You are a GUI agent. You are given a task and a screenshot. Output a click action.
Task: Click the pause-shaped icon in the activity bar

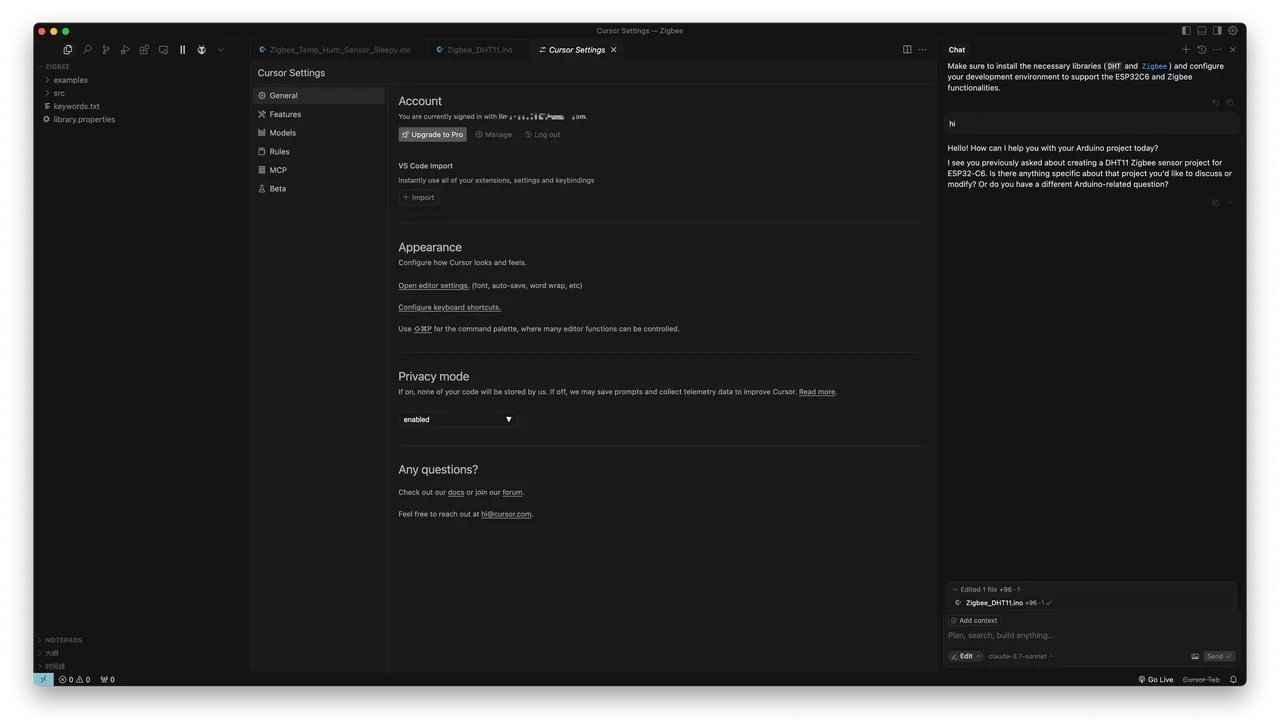pyautogui.click(x=182, y=49)
